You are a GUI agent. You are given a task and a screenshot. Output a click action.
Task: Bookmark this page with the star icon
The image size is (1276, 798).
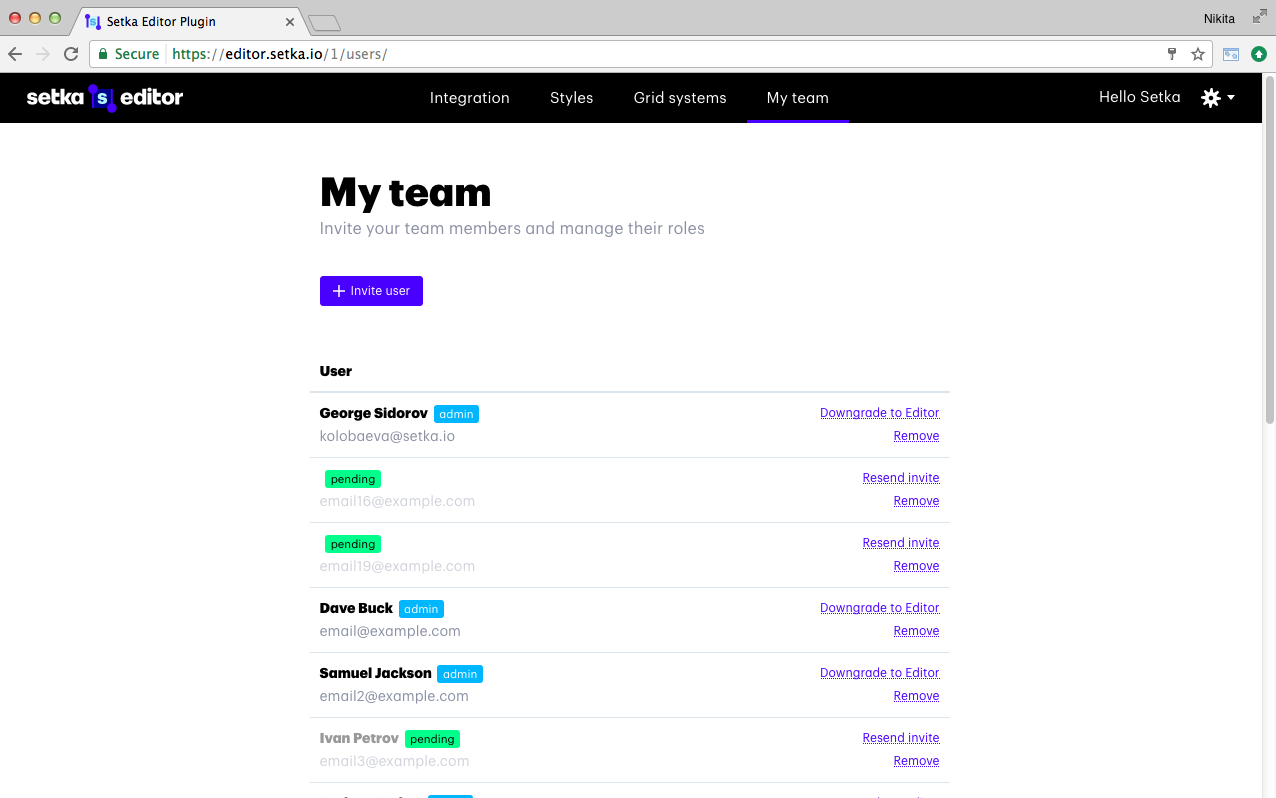point(1198,54)
